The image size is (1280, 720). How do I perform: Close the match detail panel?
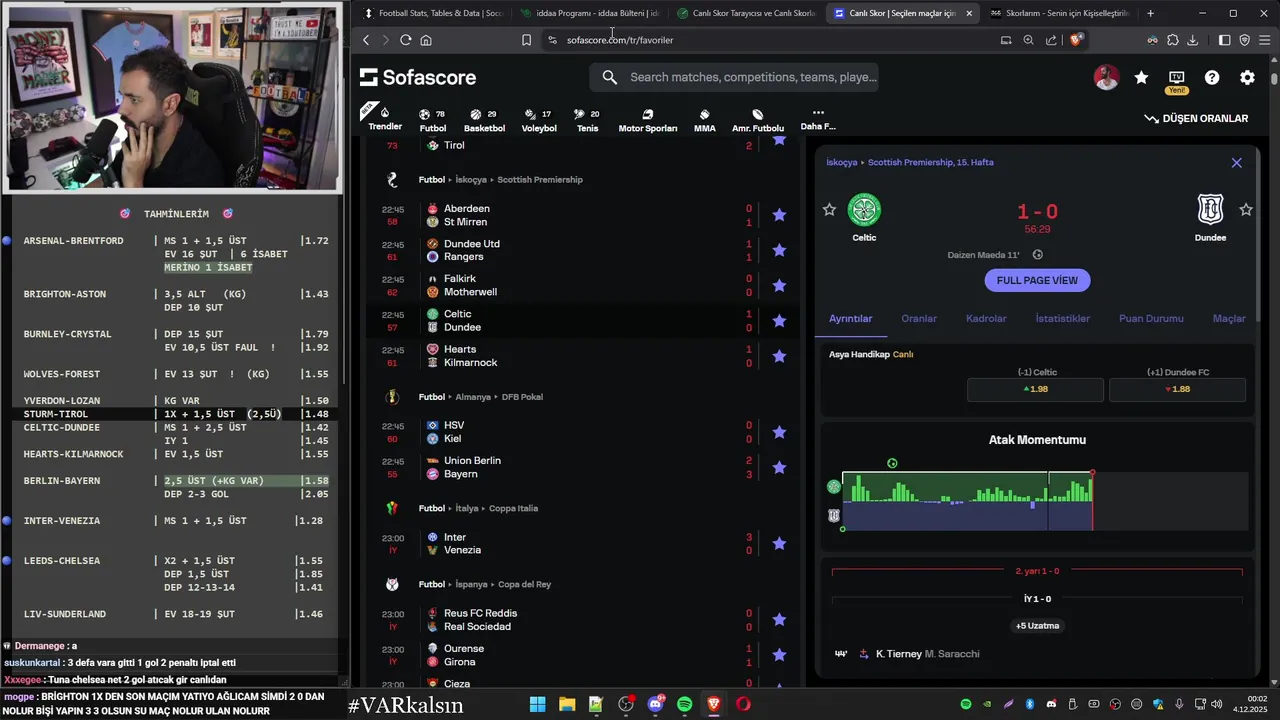pyautogui.click(x=1236, y=162)
